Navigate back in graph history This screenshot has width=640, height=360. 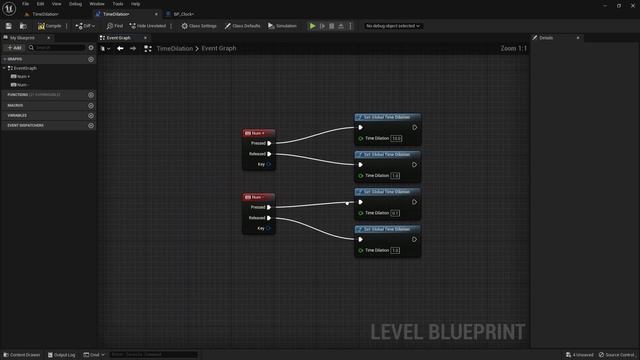coord(120,49)
